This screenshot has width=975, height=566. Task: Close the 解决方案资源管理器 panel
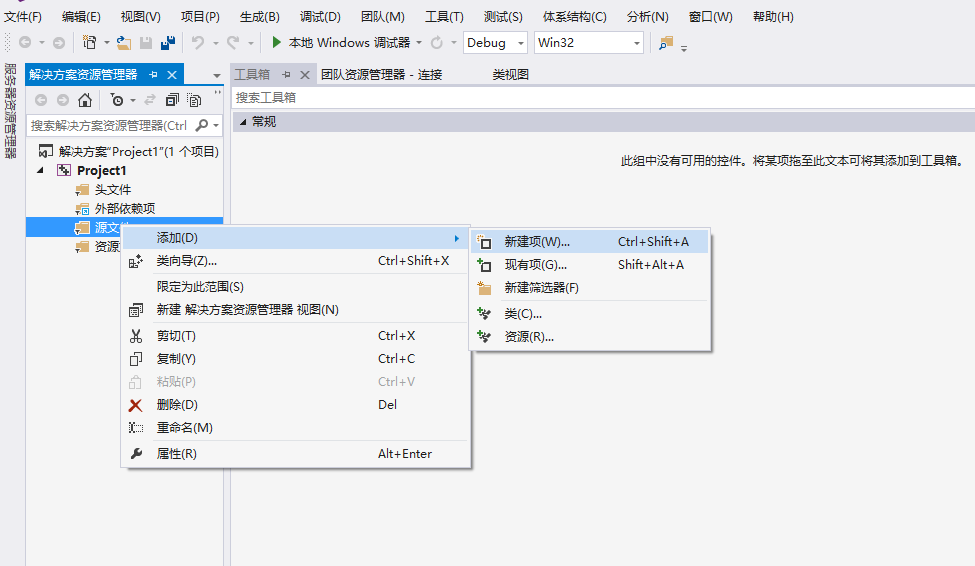(x=172, y=75)
